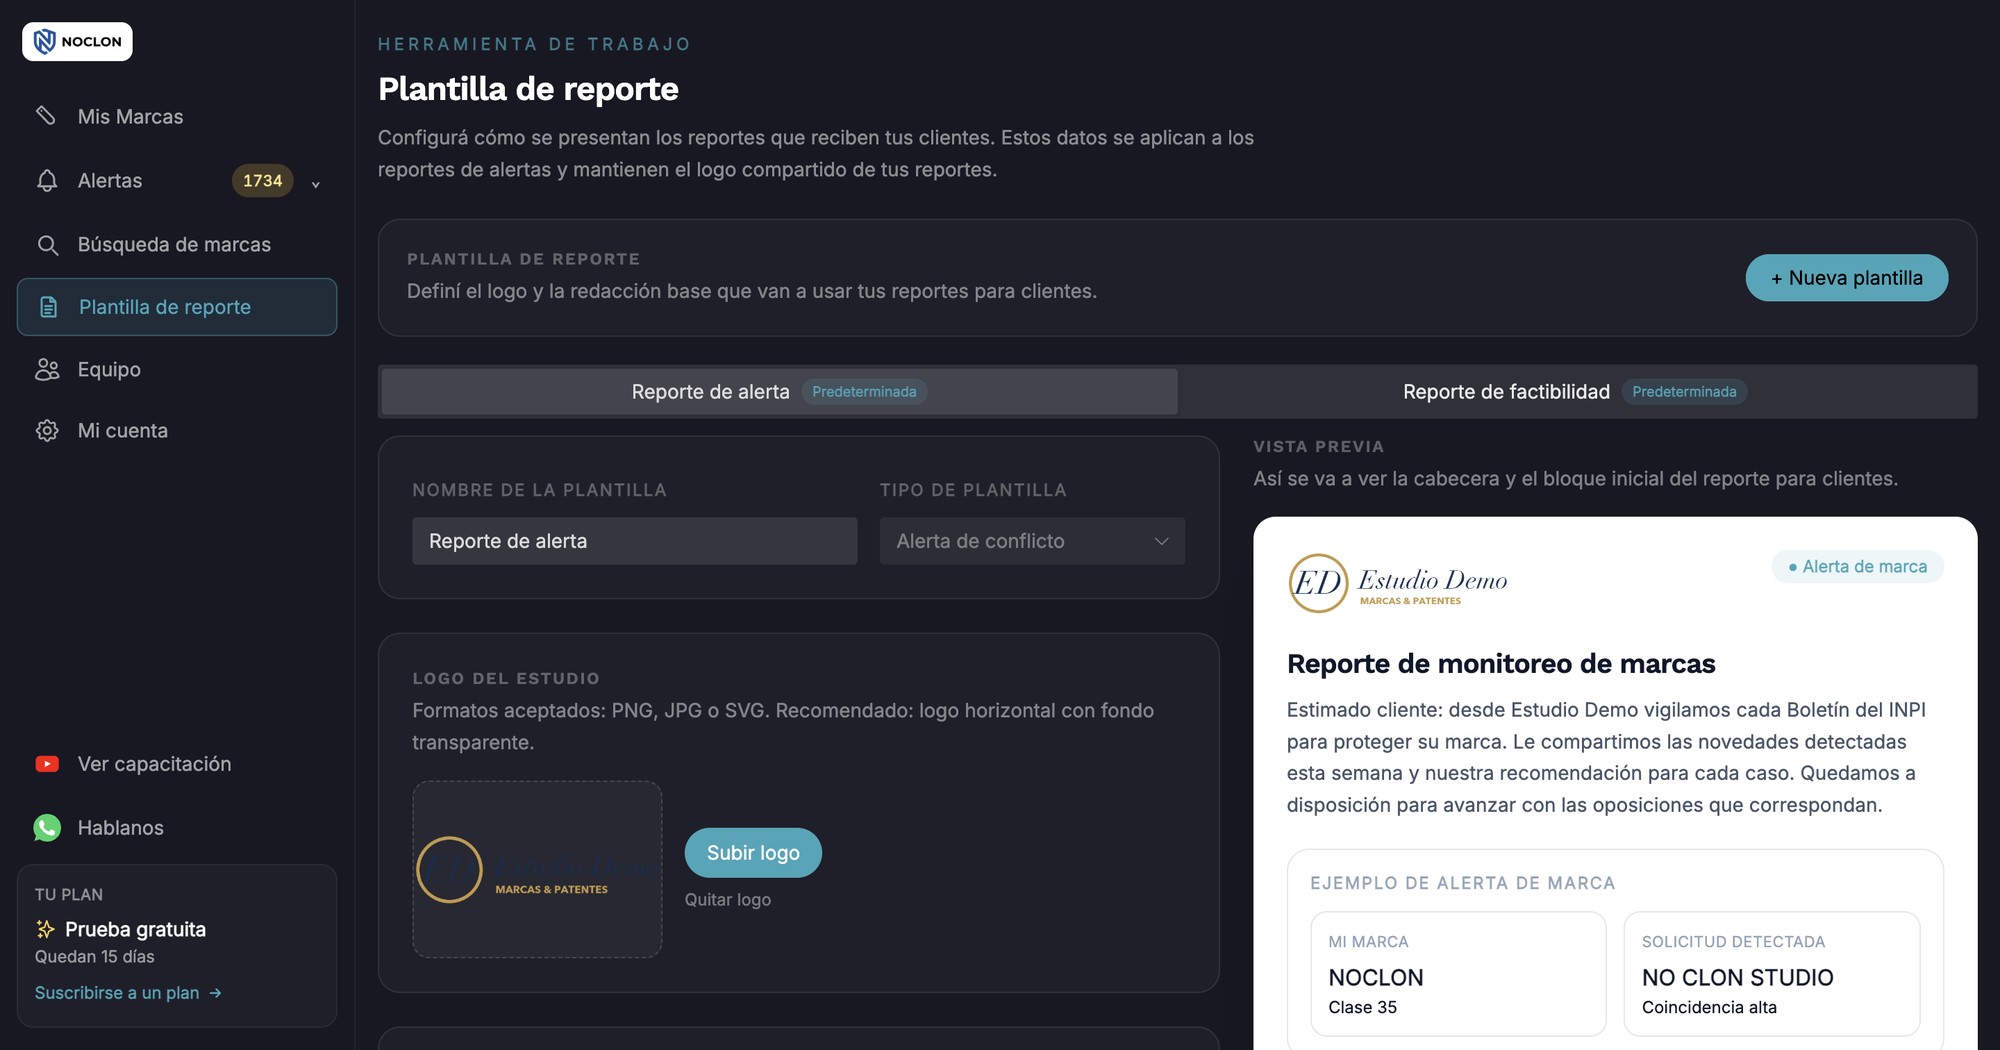Image resolution: width=2000 pixels, height=1050 pixels.
Task: Click the Subir logo button
Action: click(x=753, y=853)
